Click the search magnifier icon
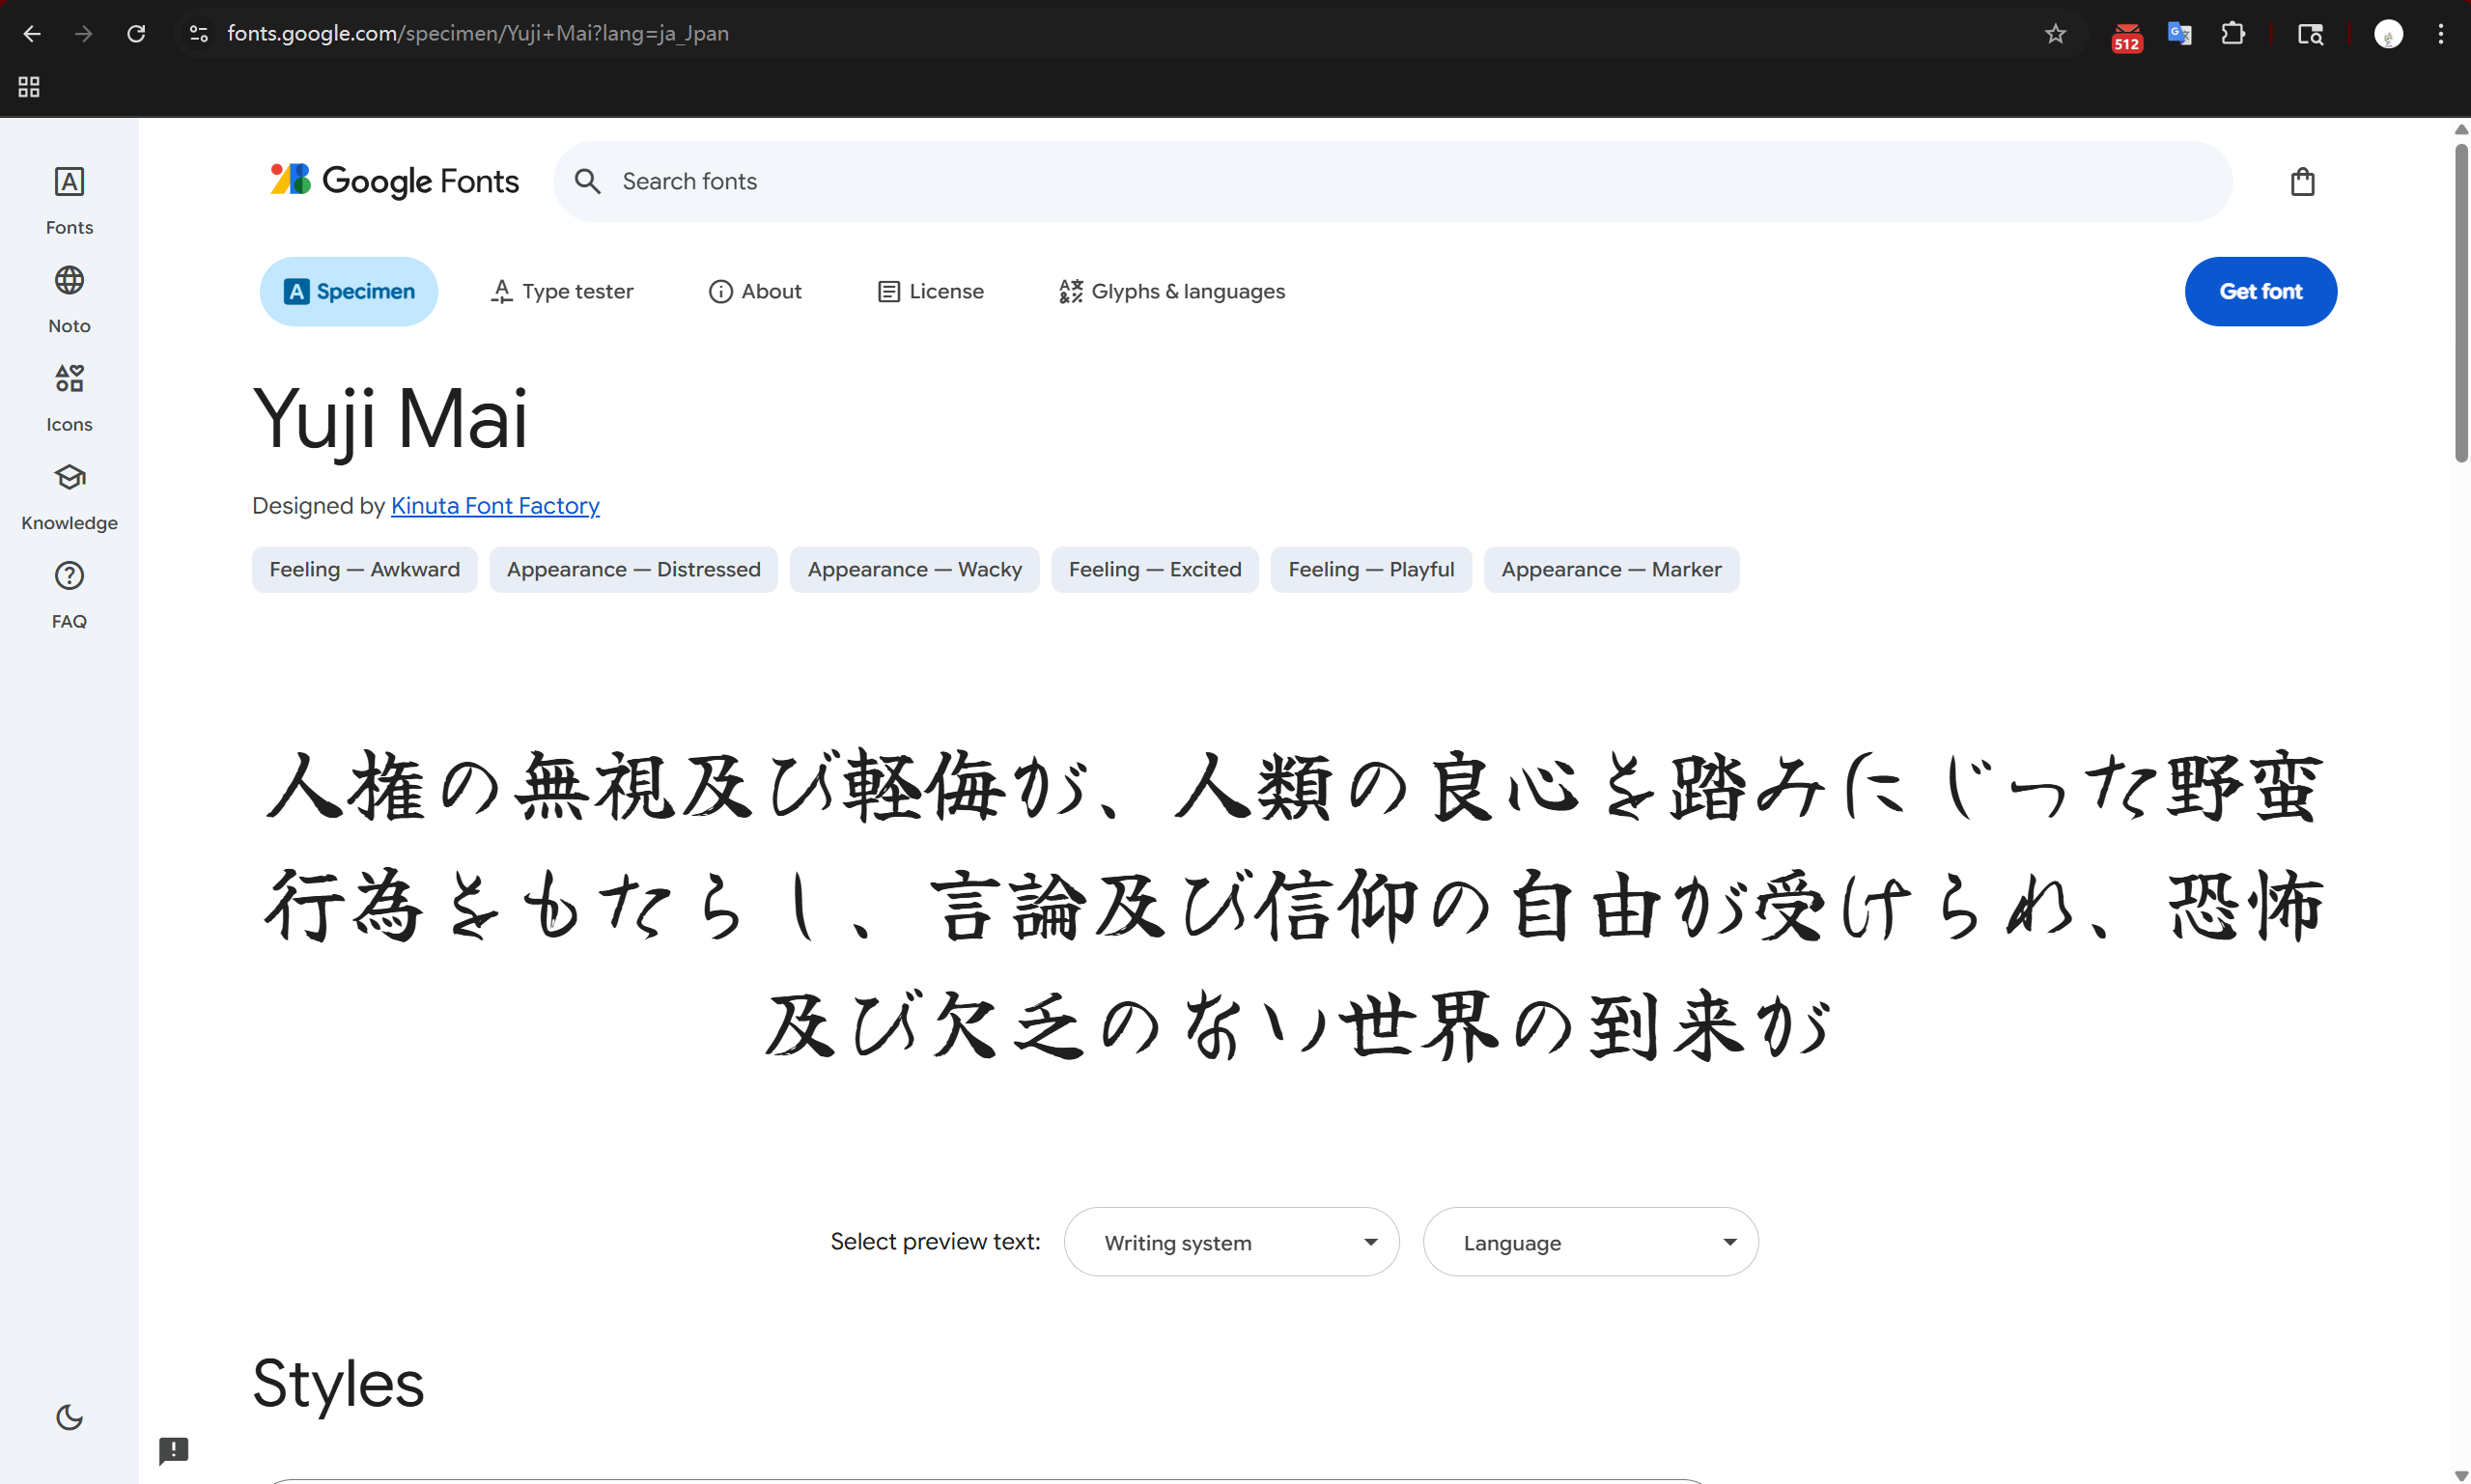The image size is (2471, 1484). 588,181
